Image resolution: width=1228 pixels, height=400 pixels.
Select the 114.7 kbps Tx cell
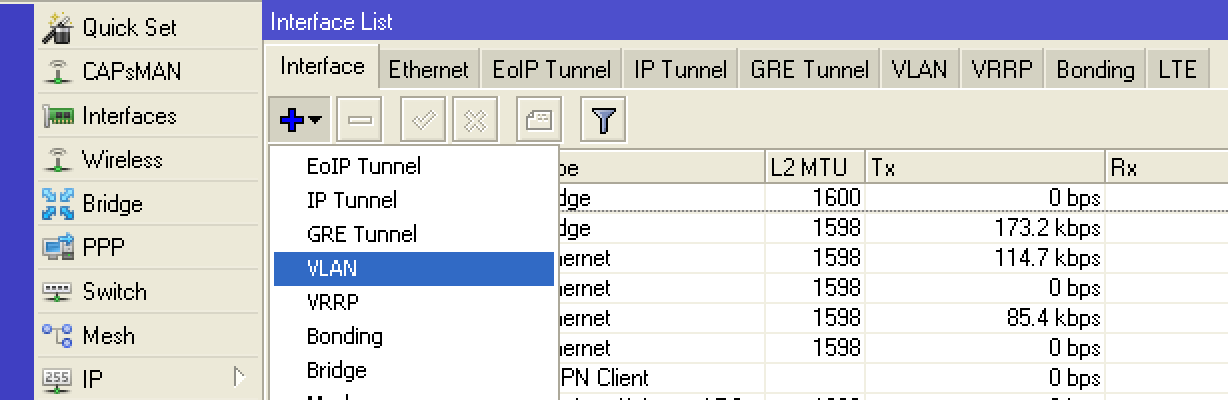click(x=986, y=258)
